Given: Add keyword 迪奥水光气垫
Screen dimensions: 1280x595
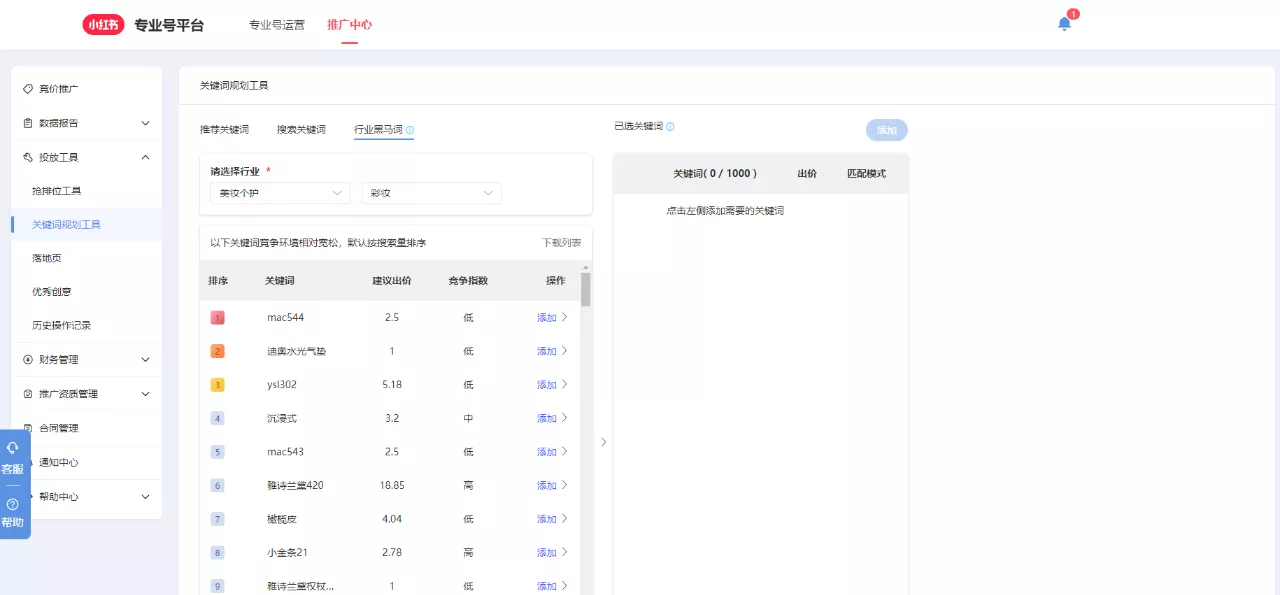Looking at the screenshot, I should coord(547,351).
